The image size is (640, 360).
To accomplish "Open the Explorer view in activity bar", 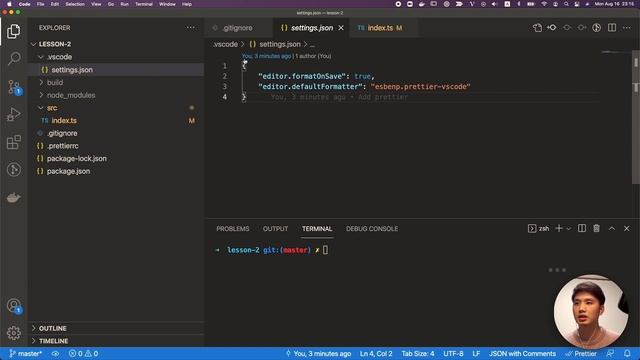I will [13, 31].
